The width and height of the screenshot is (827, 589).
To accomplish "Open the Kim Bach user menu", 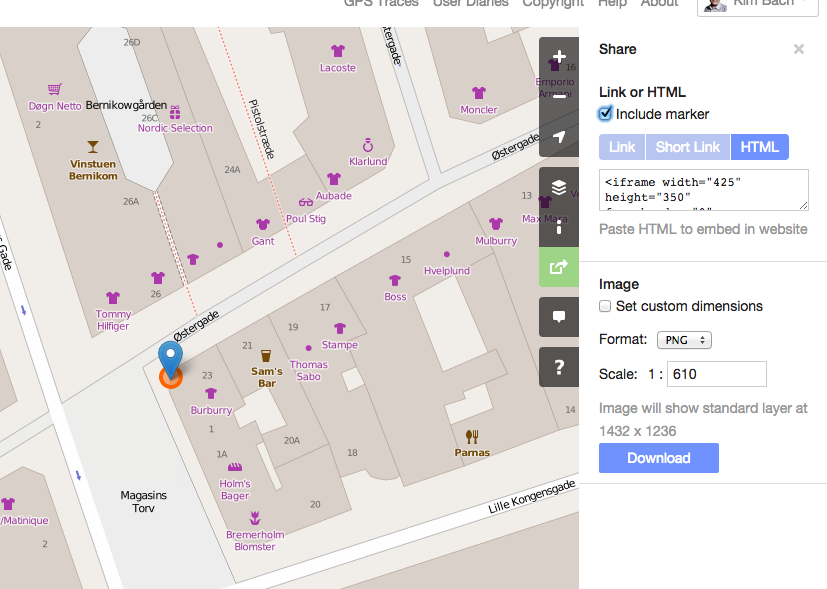I will pos(757,5).
